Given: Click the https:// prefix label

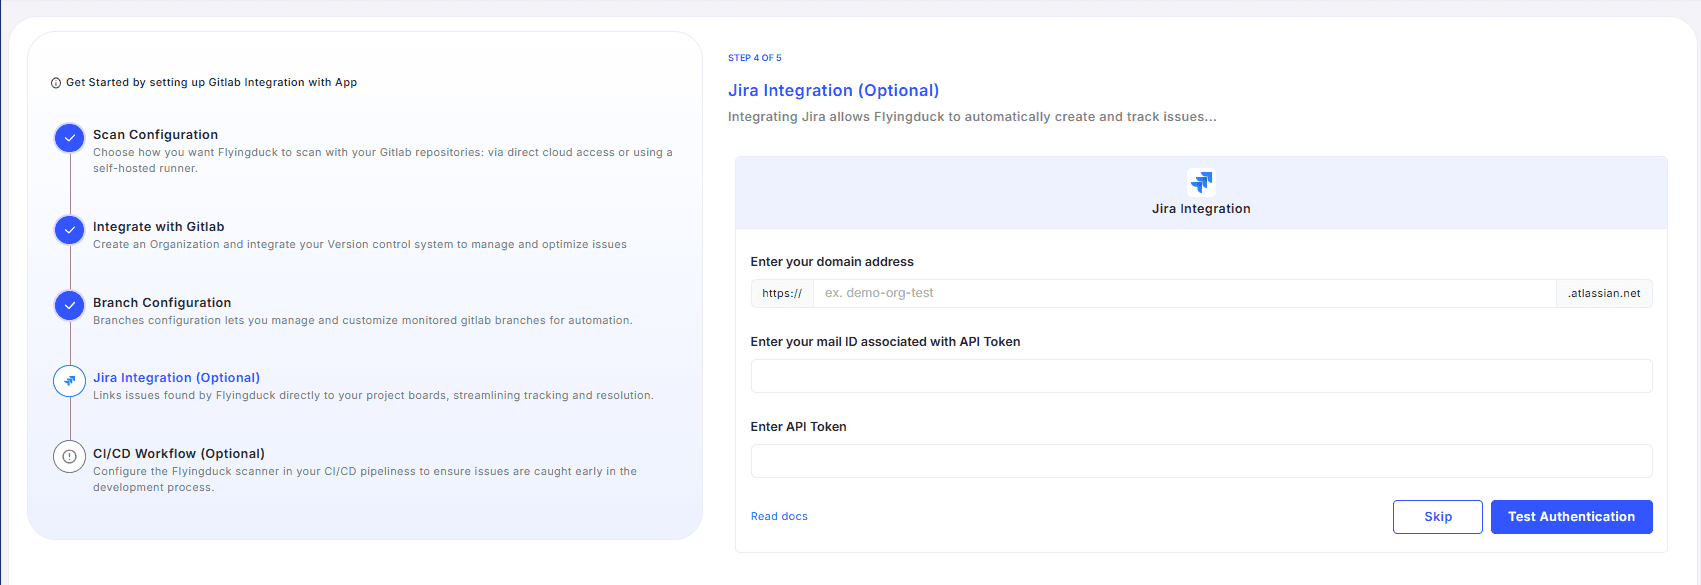Looking at the screenshot, I should 782,293.
